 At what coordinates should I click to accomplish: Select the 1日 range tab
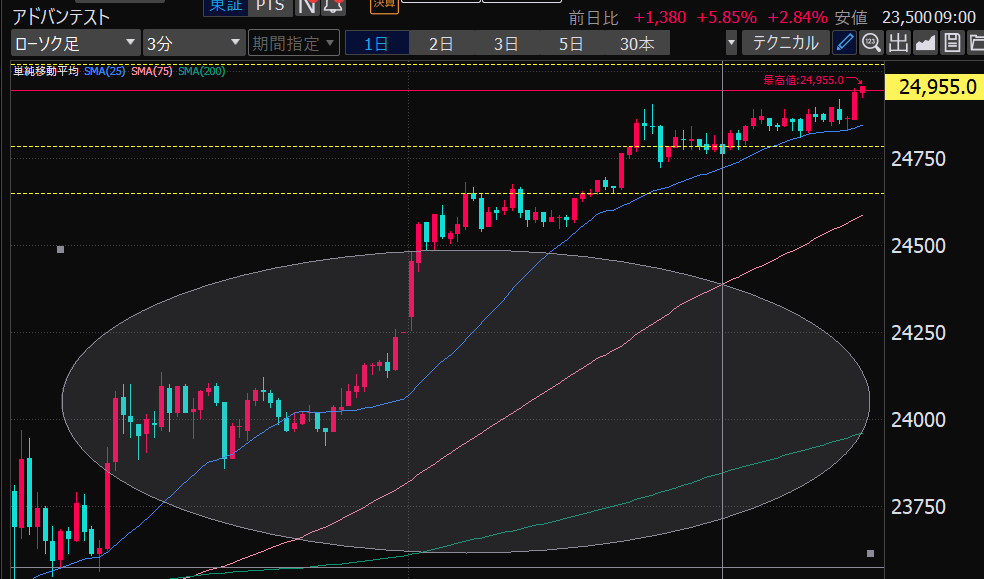coord(376,43)
